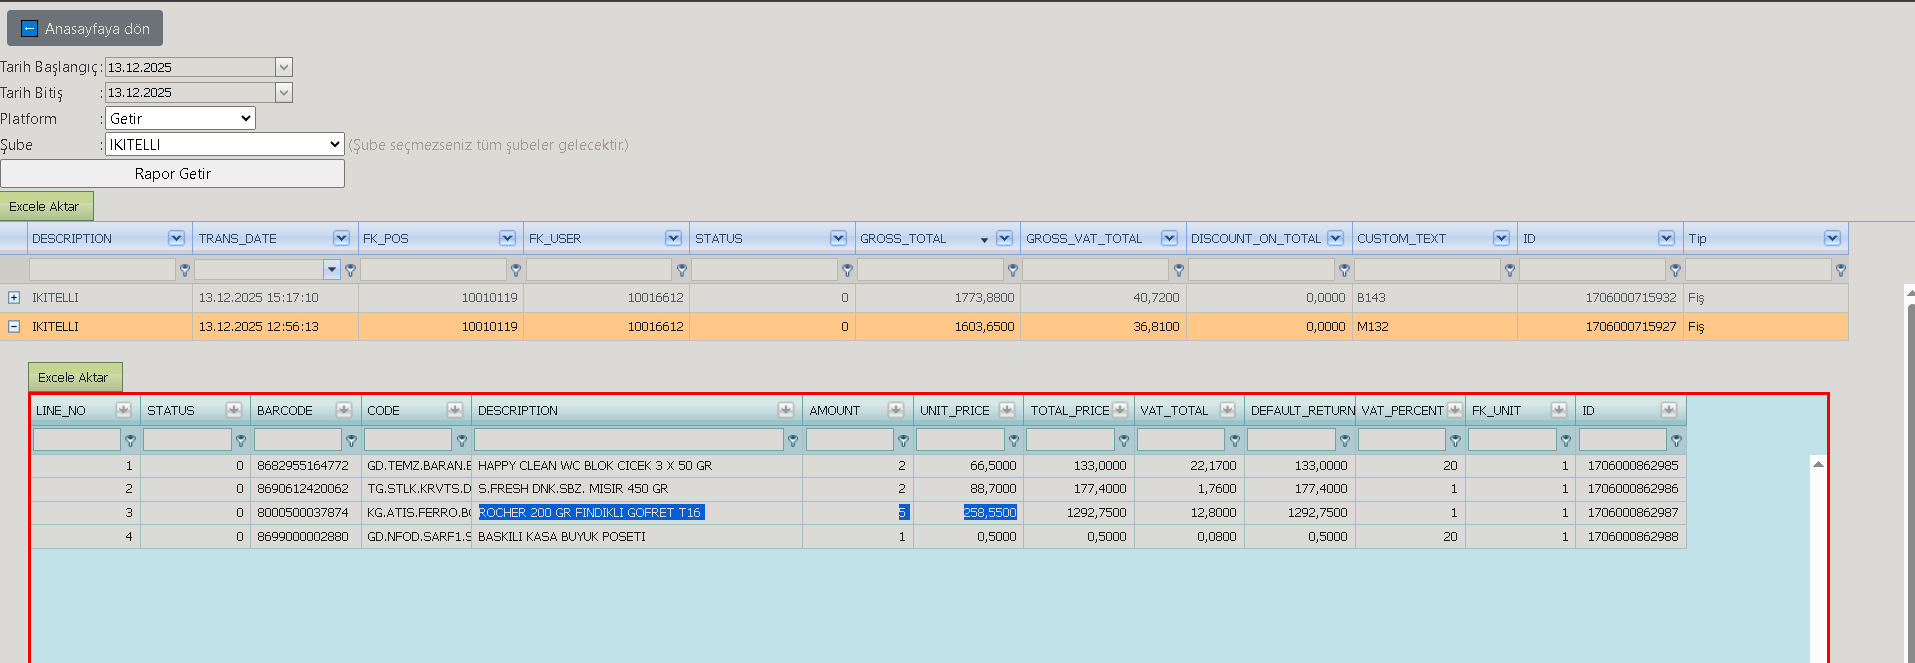Click the detail DESCRIPTION filter text field

tap(628, 440)
